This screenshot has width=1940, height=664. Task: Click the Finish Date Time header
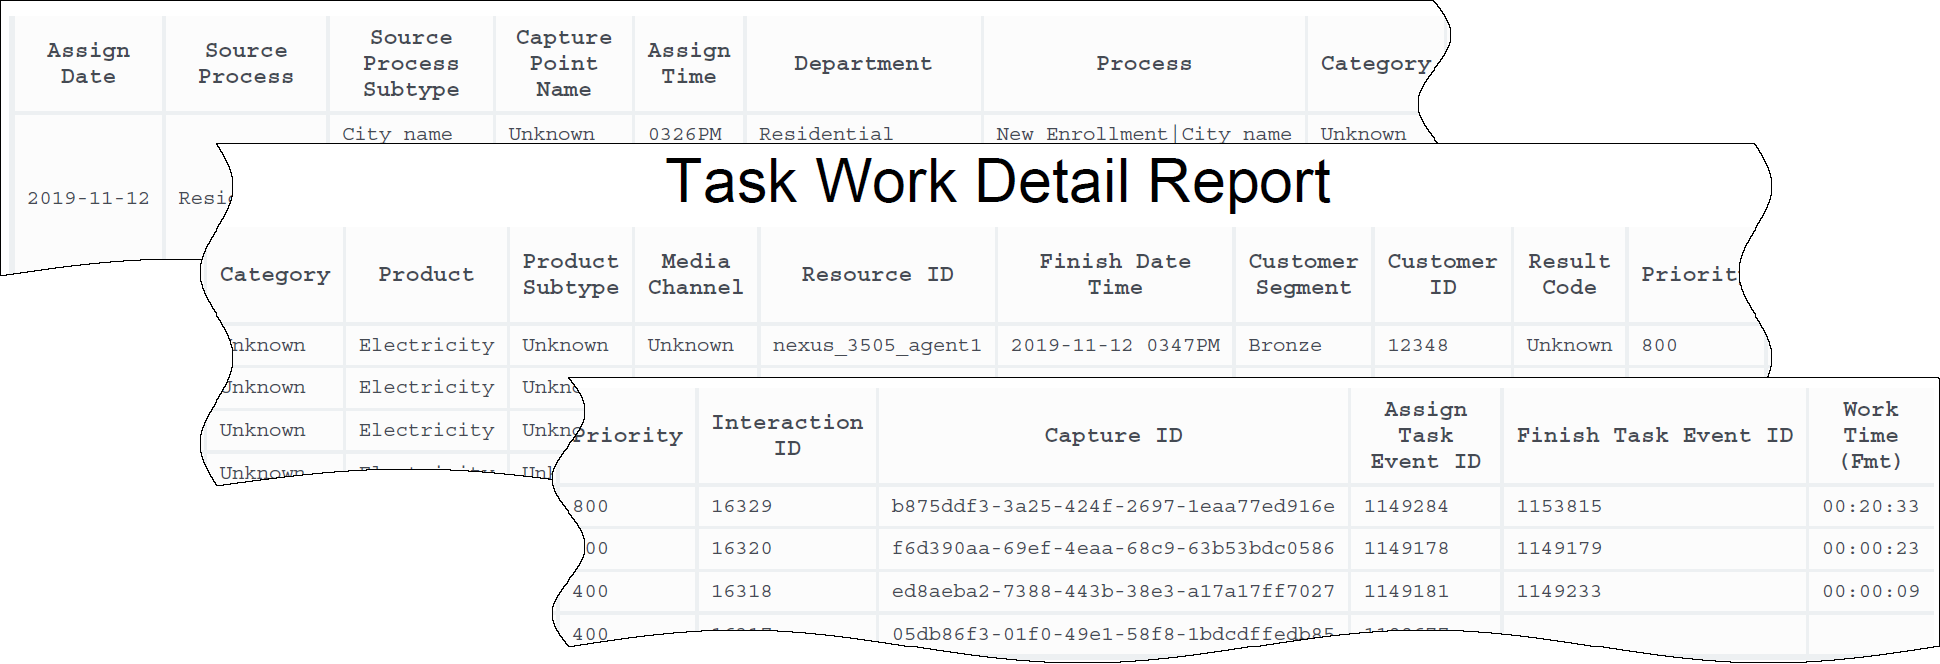[1114, 274]
